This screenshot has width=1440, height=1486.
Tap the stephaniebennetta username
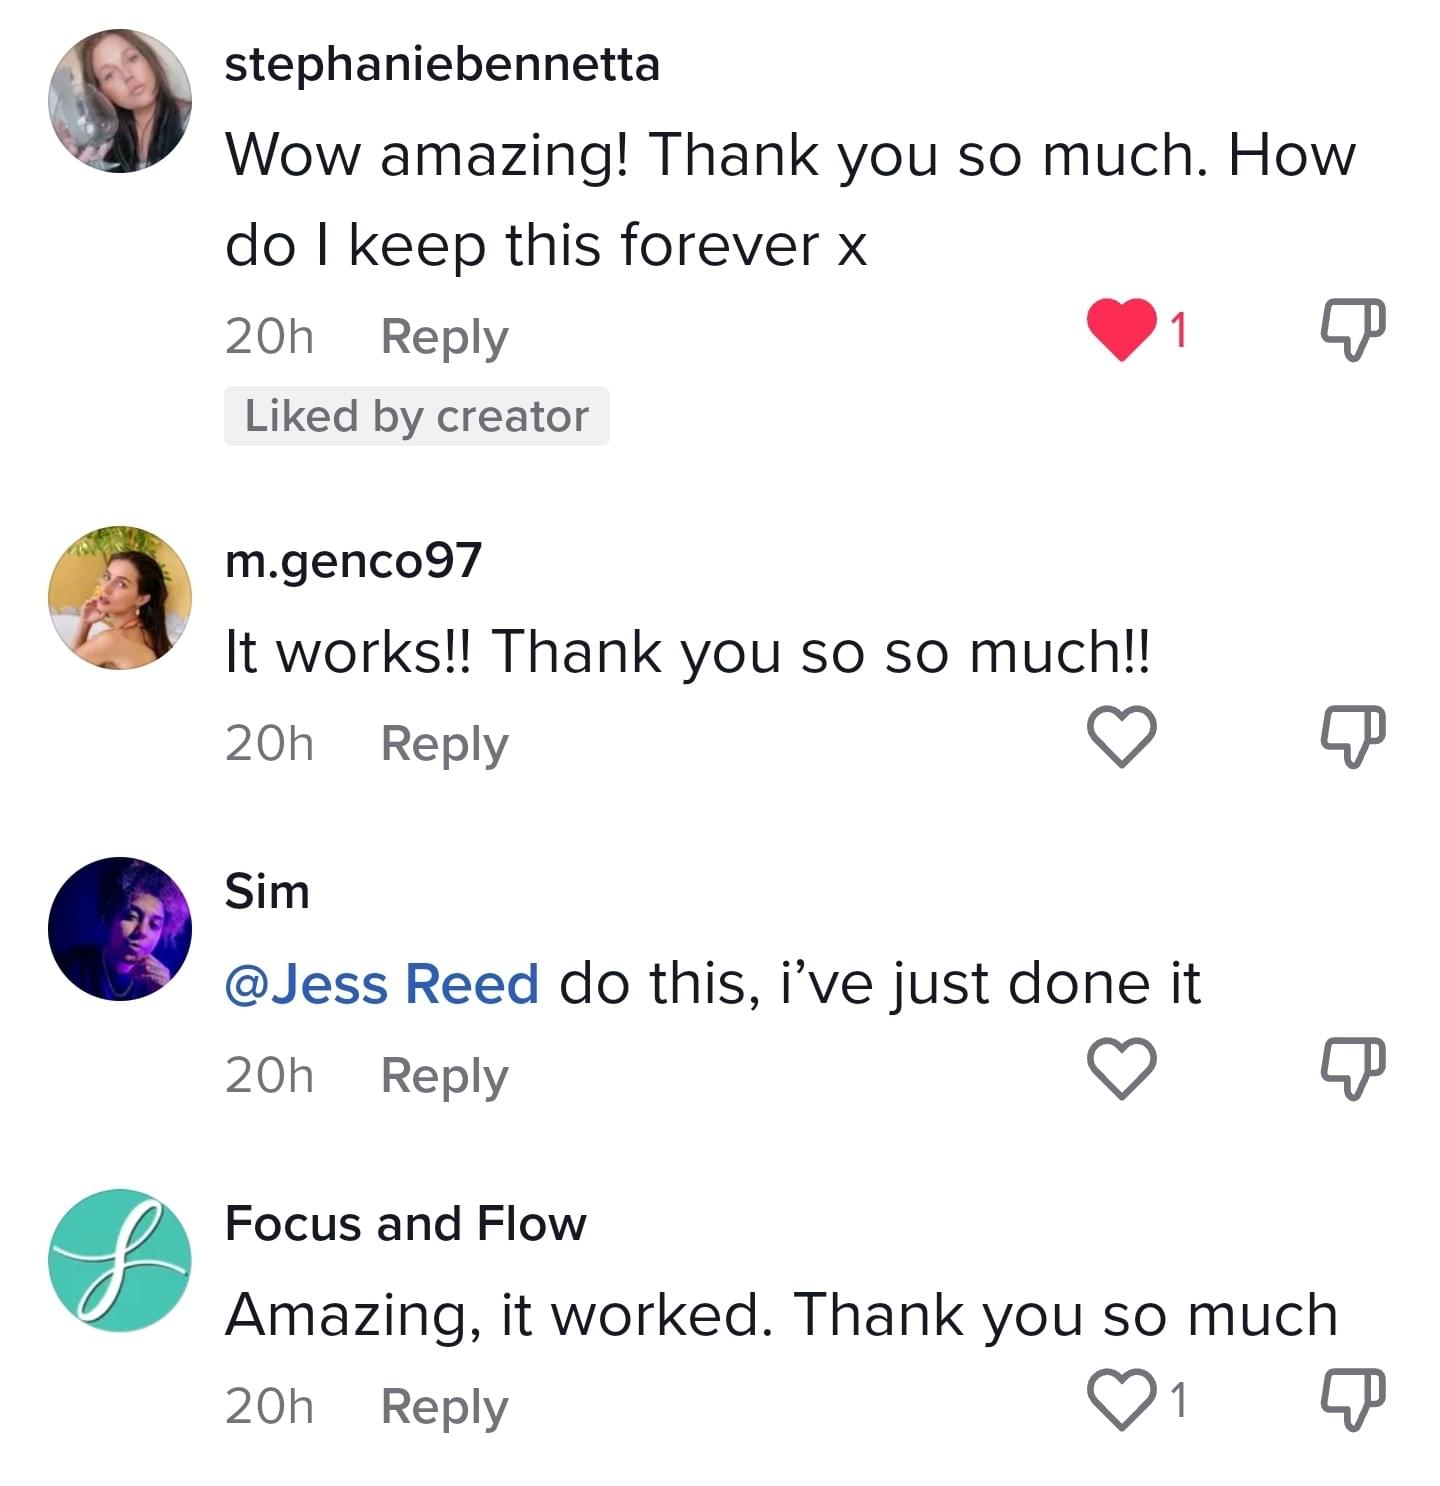pos(442,65)
